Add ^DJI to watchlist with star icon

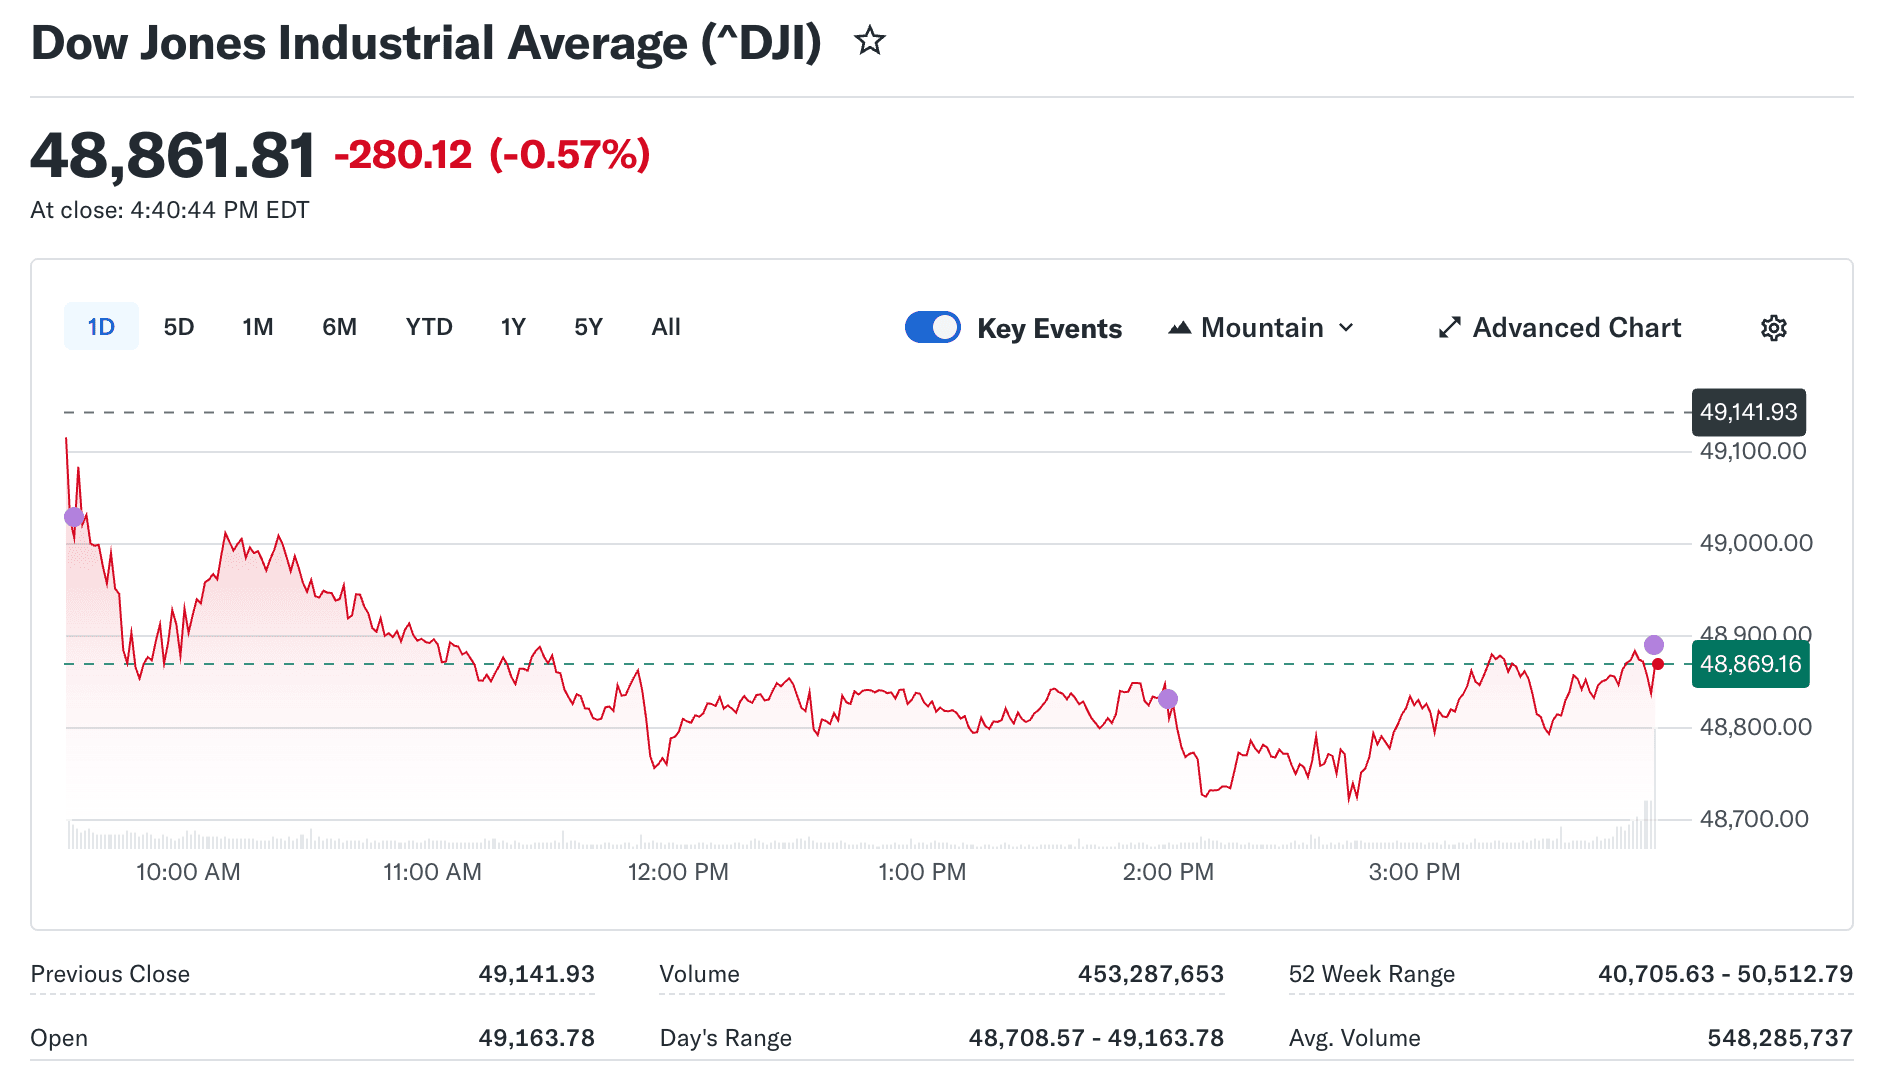869,41
